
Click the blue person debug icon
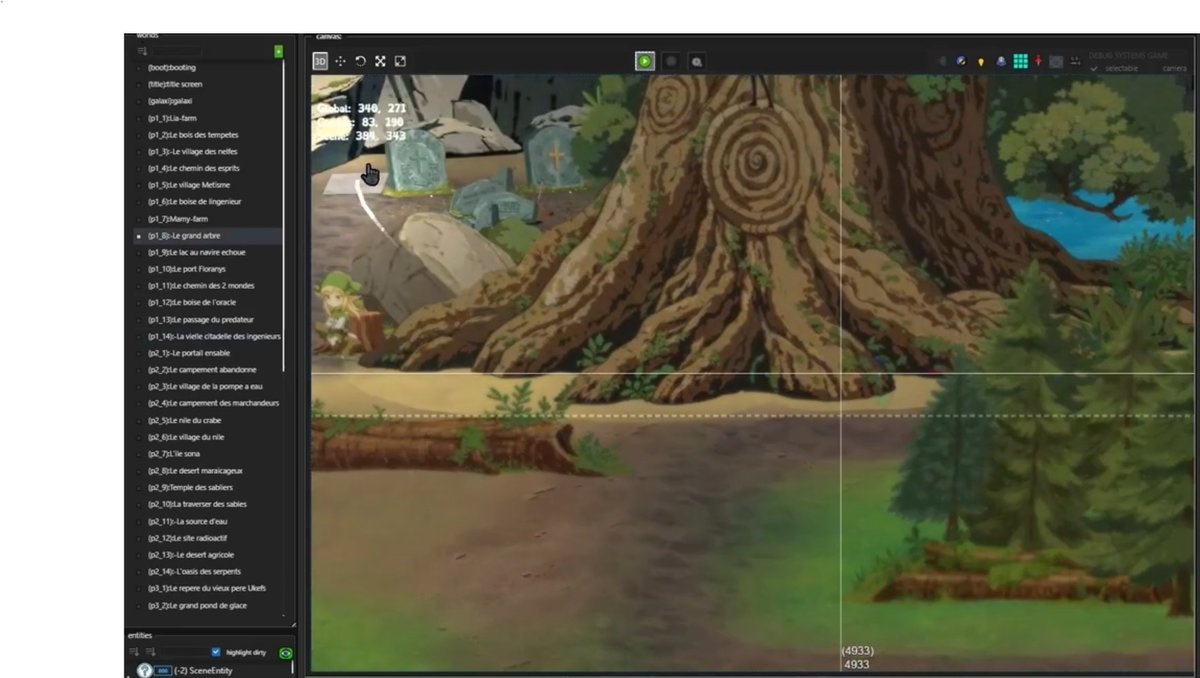[x=1001, y=61]
